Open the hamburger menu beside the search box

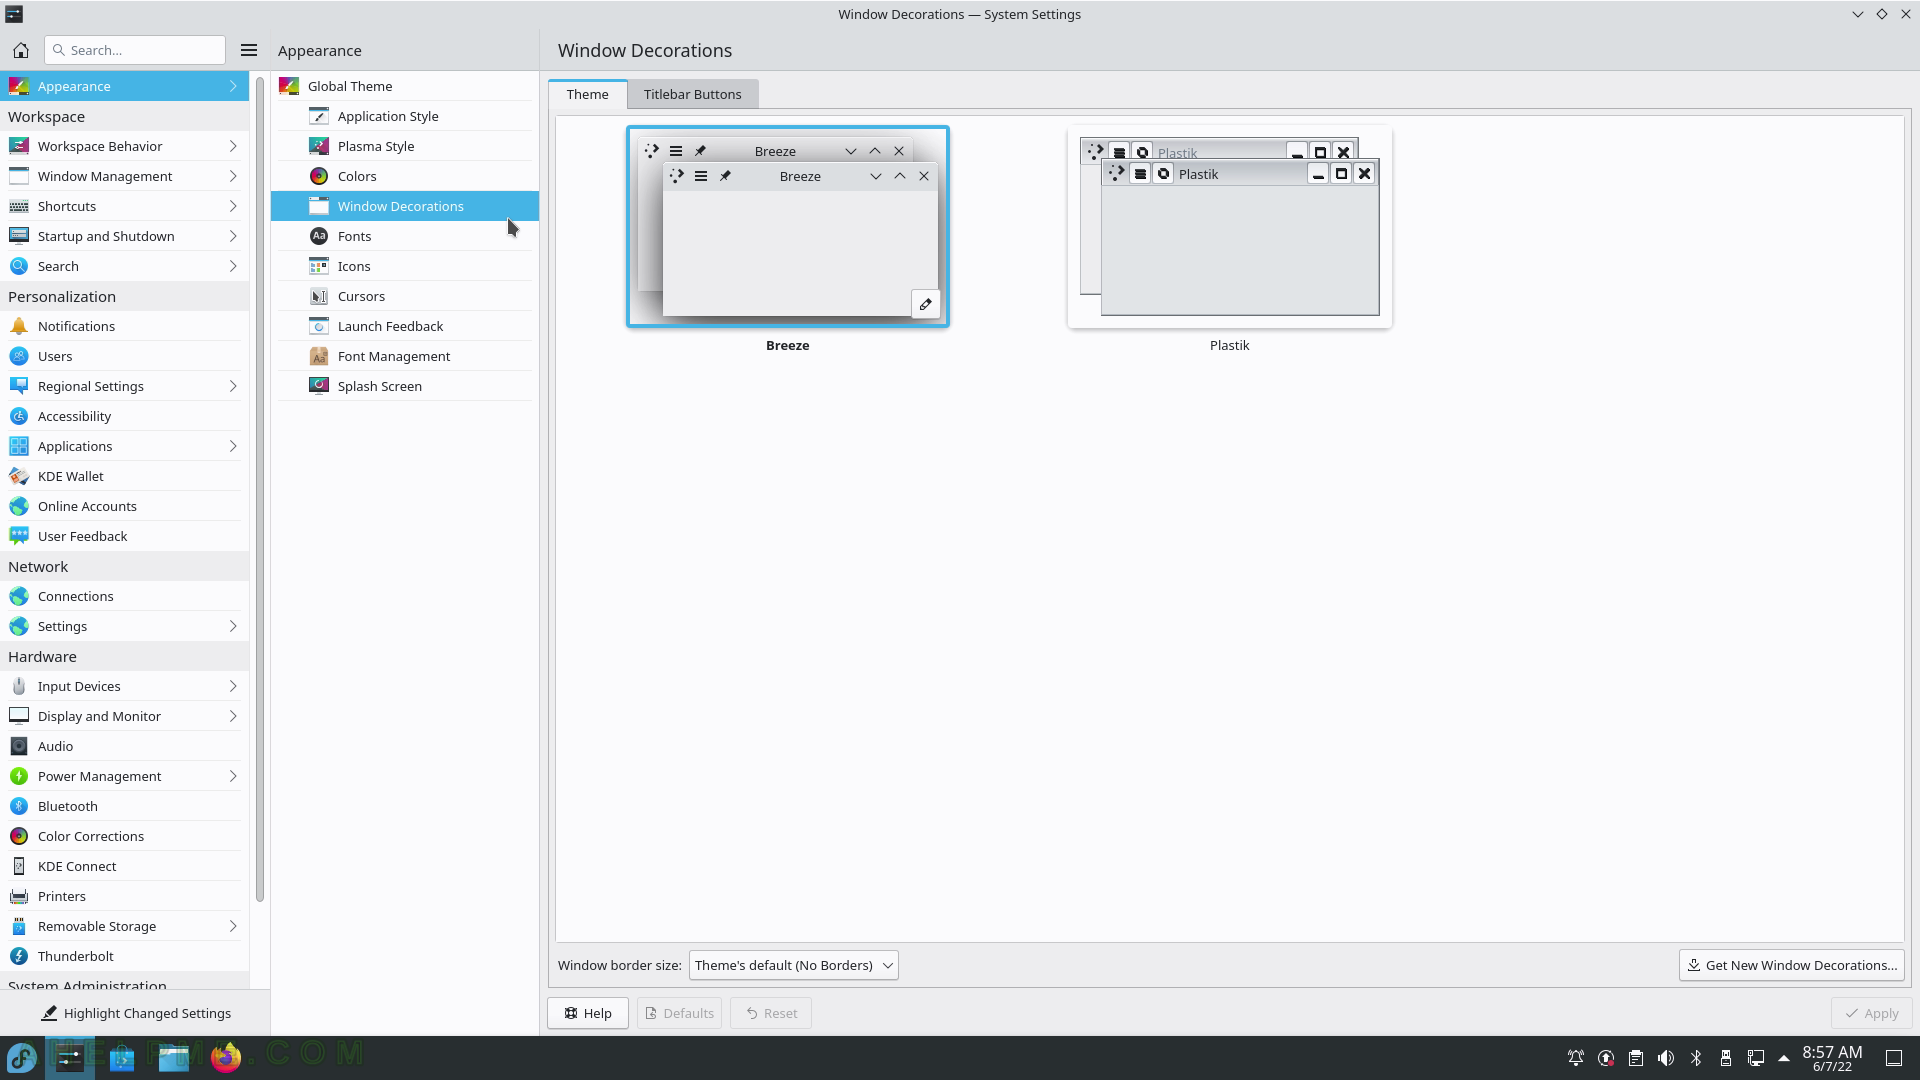[x=249, y=50]
